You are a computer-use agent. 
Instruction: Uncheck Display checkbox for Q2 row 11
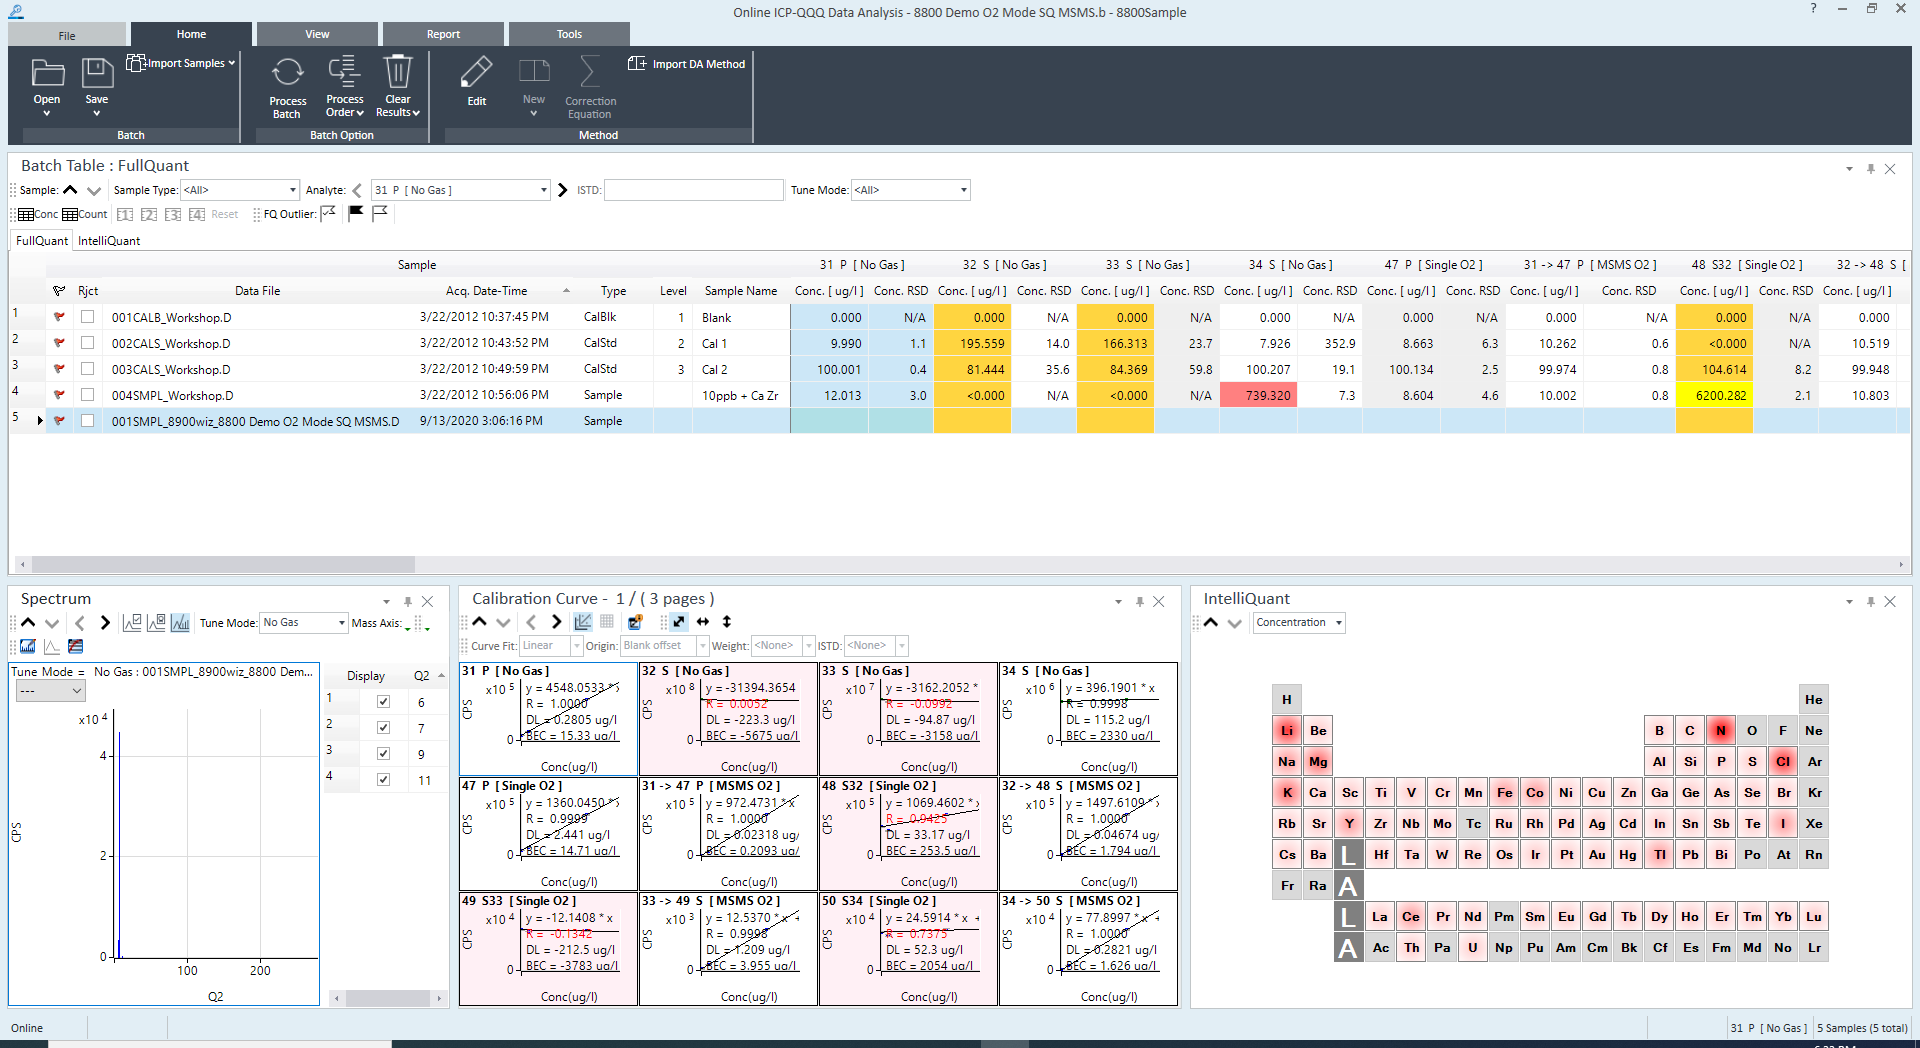(x=383, y=780)
